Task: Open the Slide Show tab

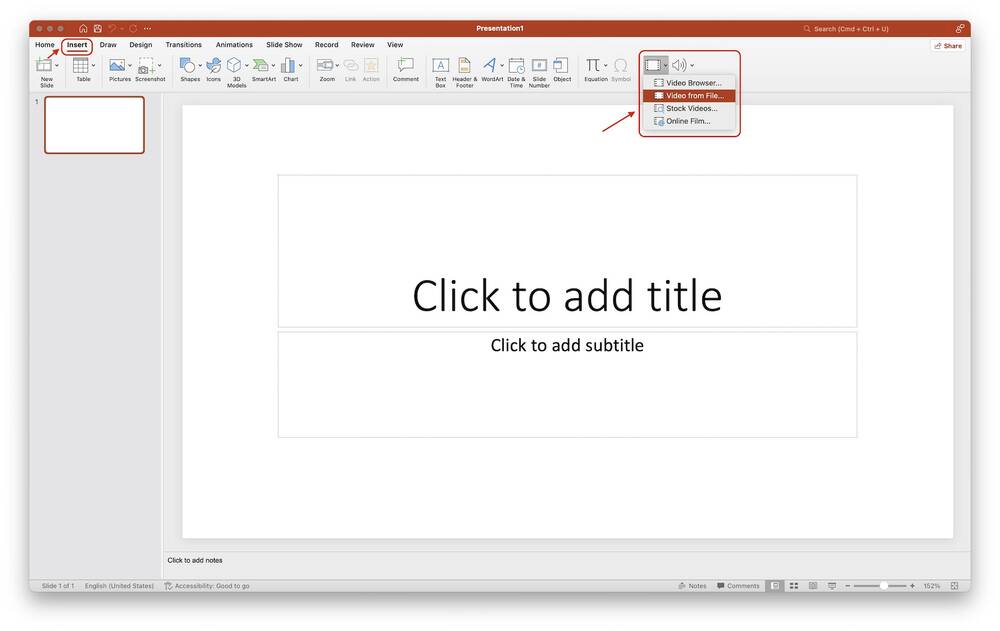Action: tap(284, 45)
